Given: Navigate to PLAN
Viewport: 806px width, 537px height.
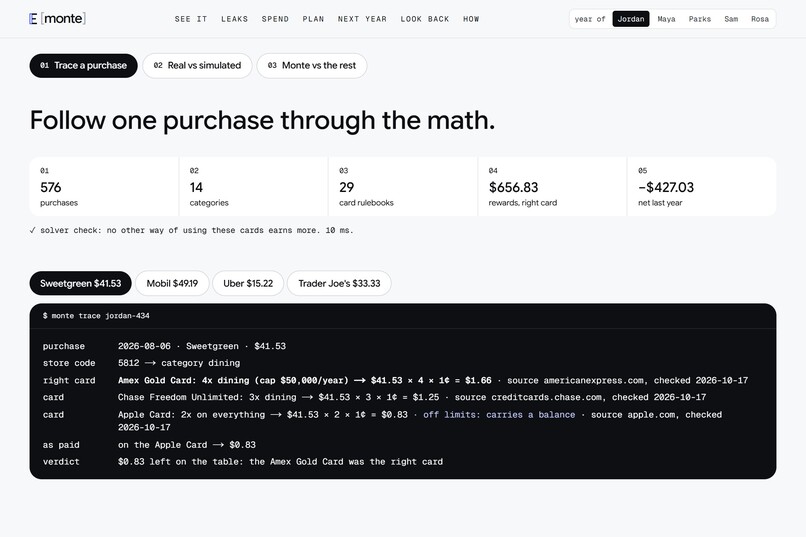Looking at the screenshot, I should click(x=313, y=19).
